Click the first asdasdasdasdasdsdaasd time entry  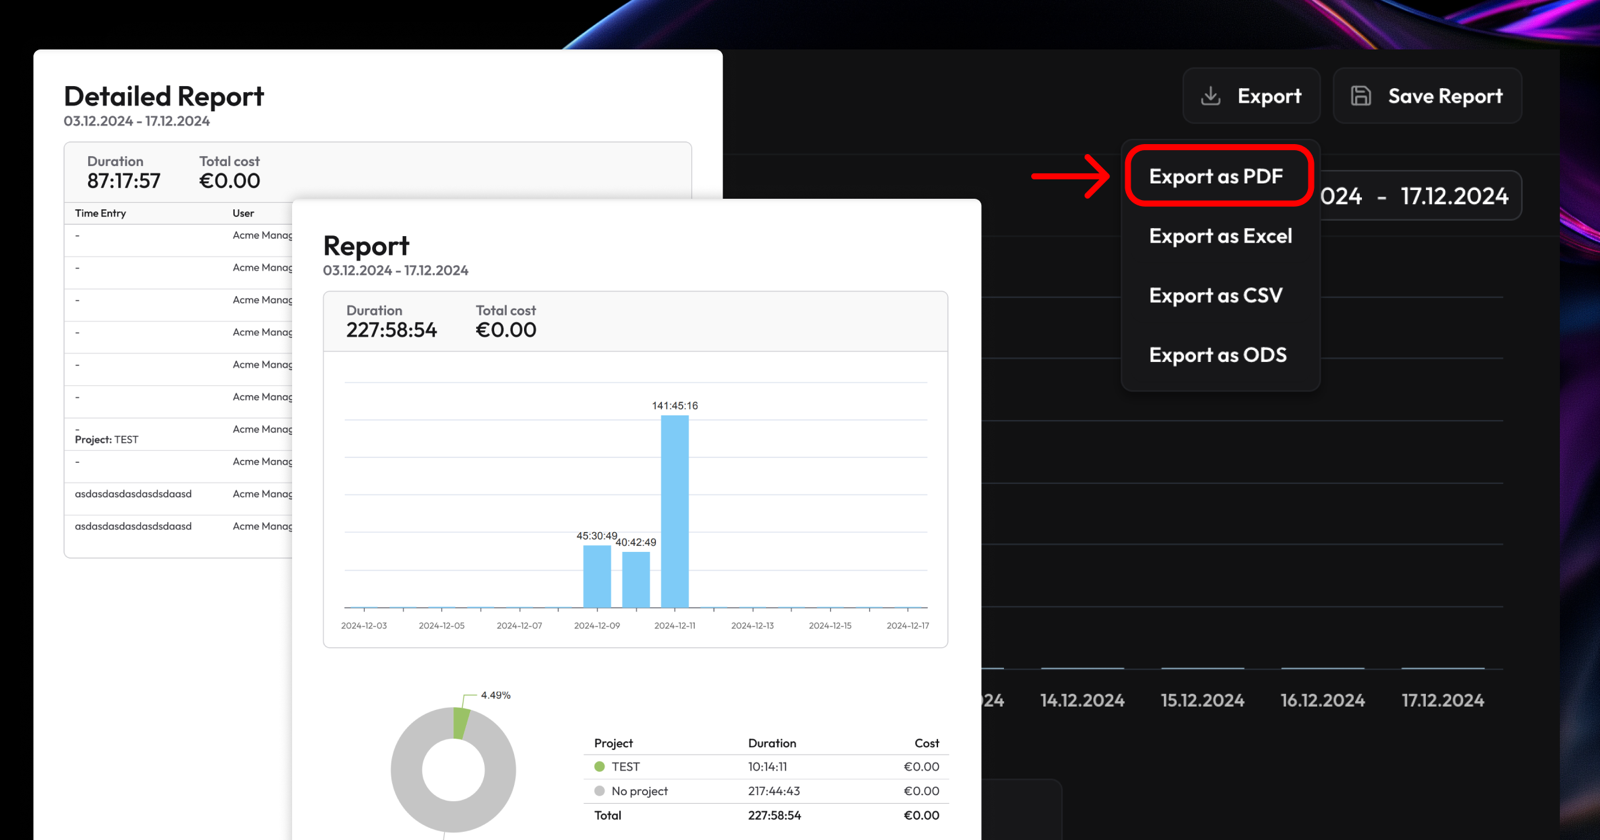[x=133, y=494]
